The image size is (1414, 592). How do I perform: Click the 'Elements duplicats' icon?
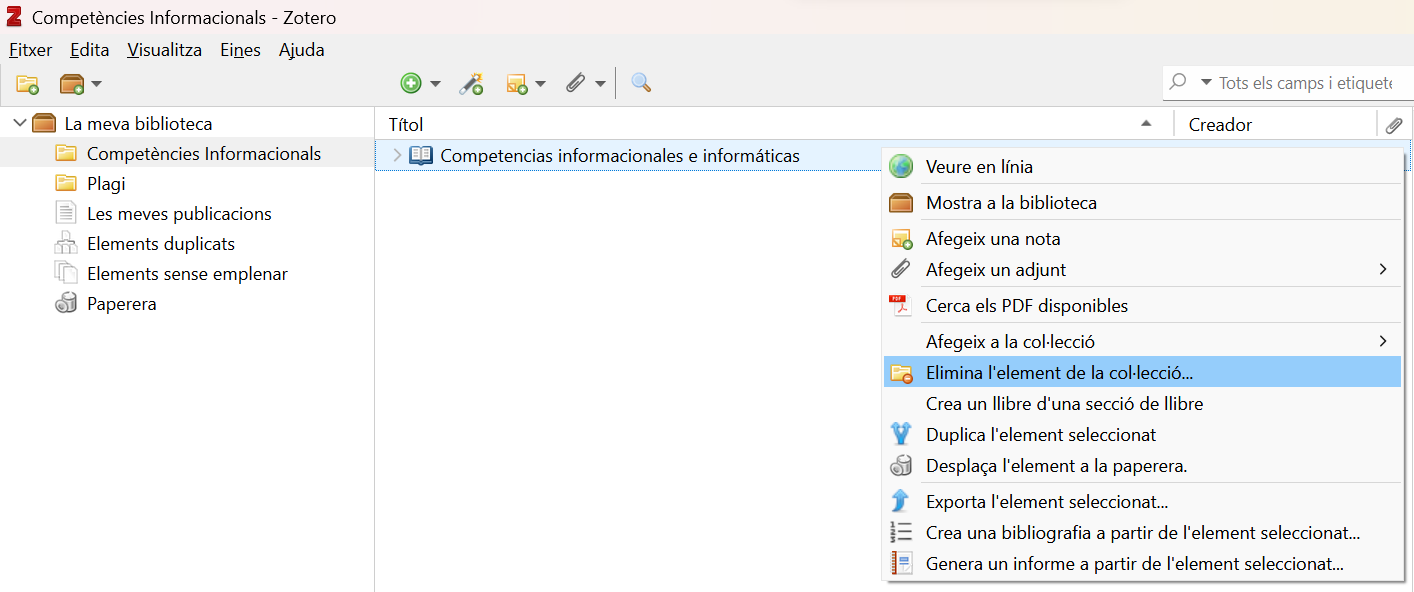coord(66,243)
